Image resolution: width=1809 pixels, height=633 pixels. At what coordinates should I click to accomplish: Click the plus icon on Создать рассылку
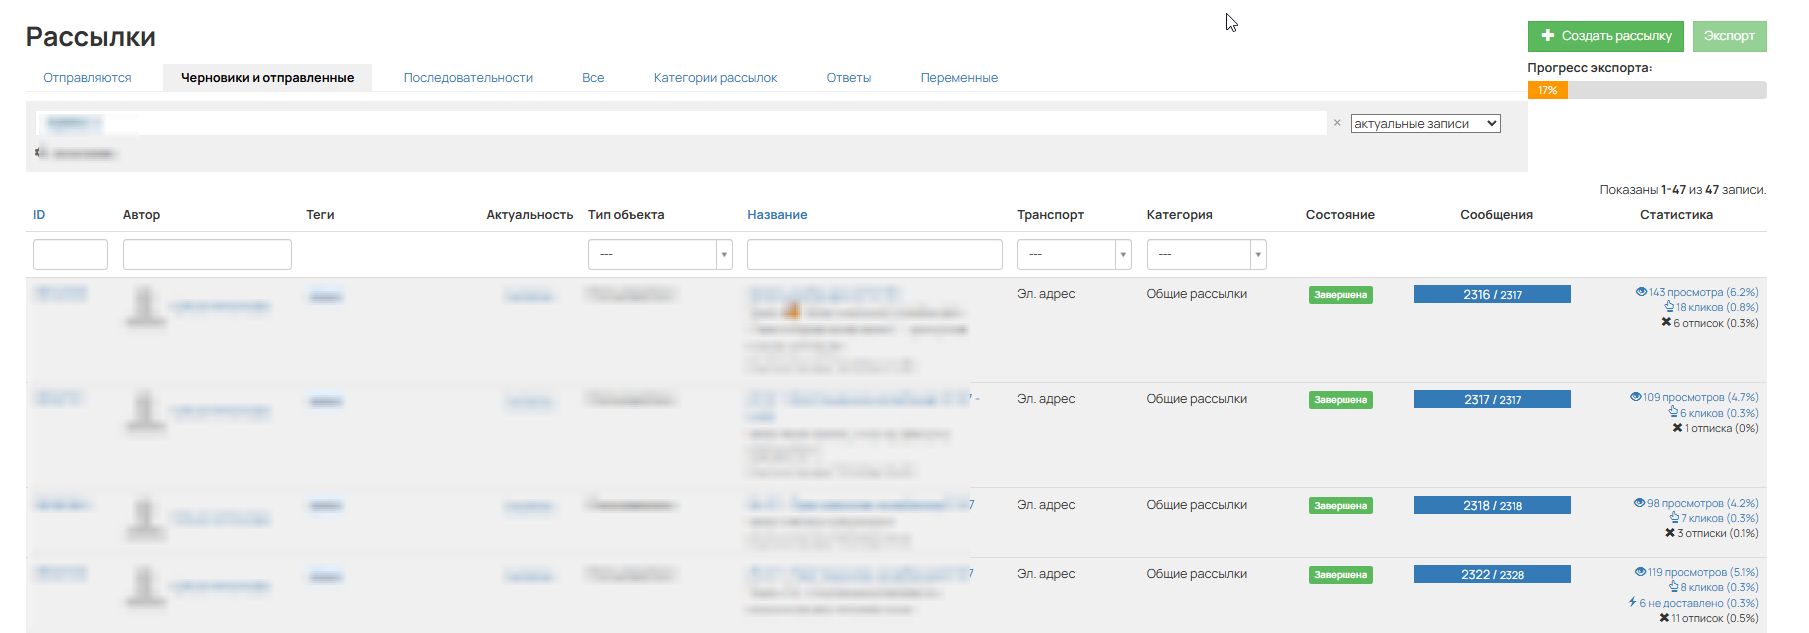(1547, 35)
